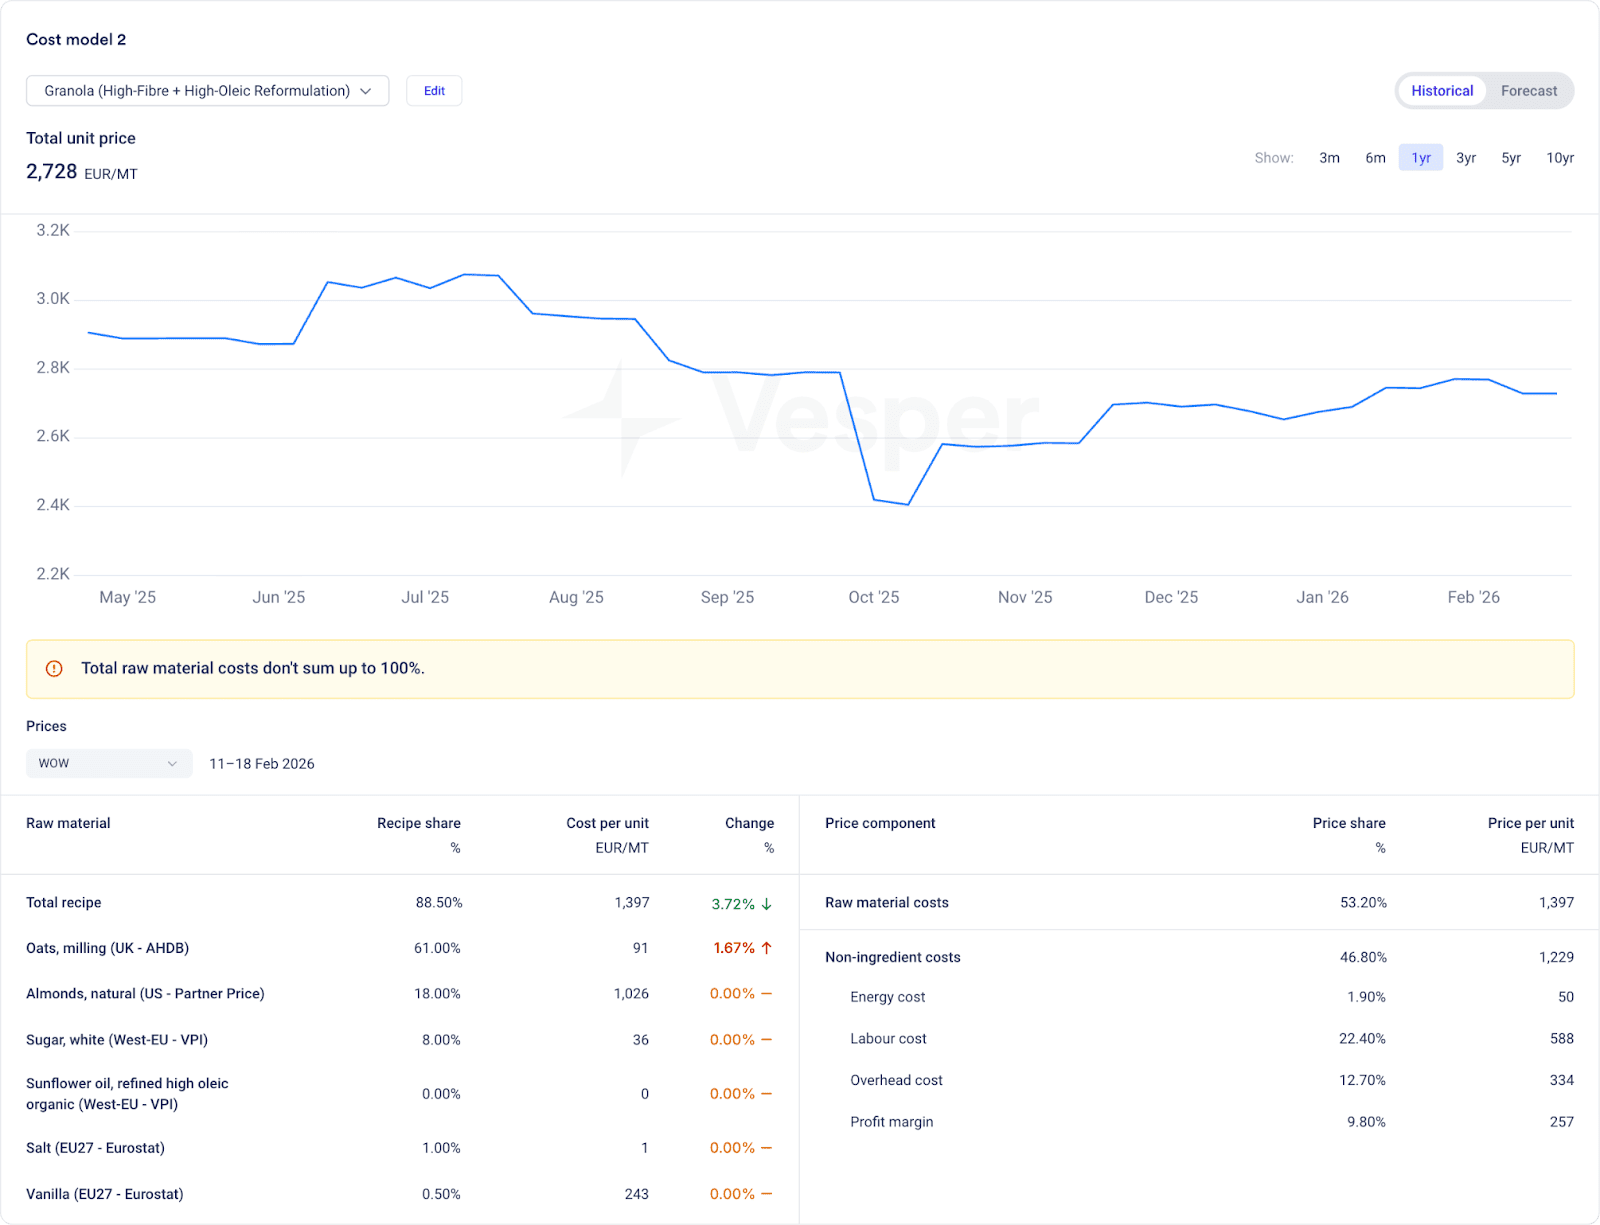
Task: Show 3m time range
Action: [x=1329, y=158]
